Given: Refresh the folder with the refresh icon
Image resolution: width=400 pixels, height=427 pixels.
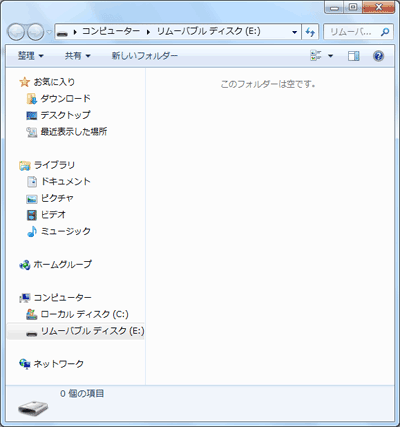Looking at the screenshot, I should point(310,32).
